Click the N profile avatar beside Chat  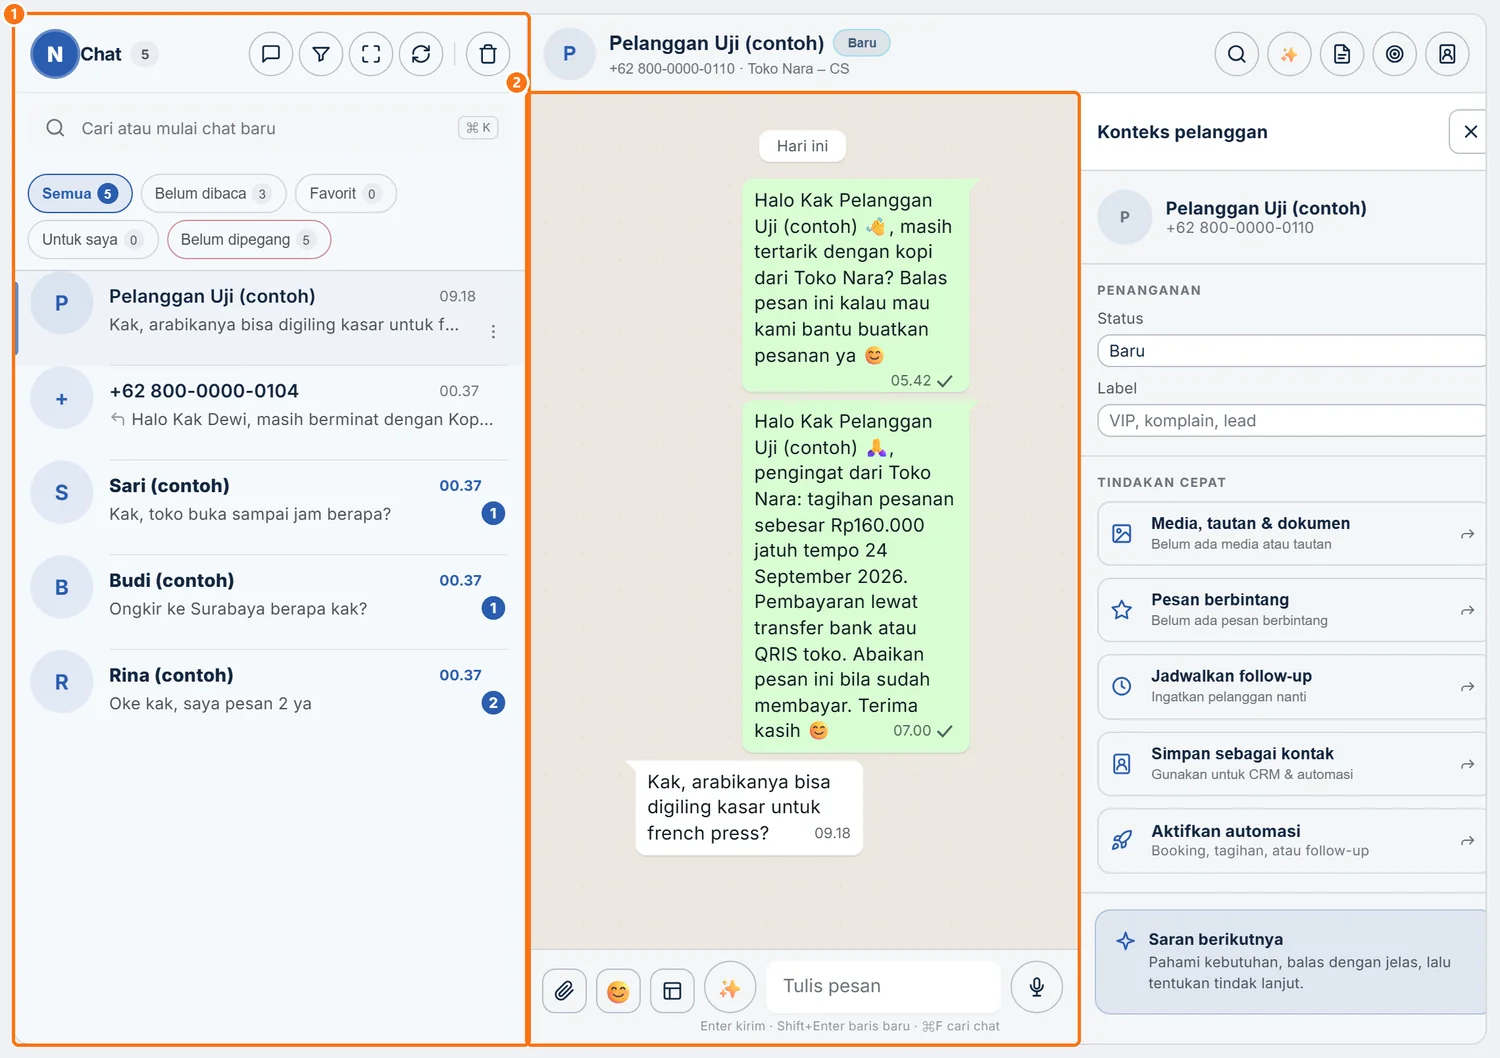click(55, 54)
